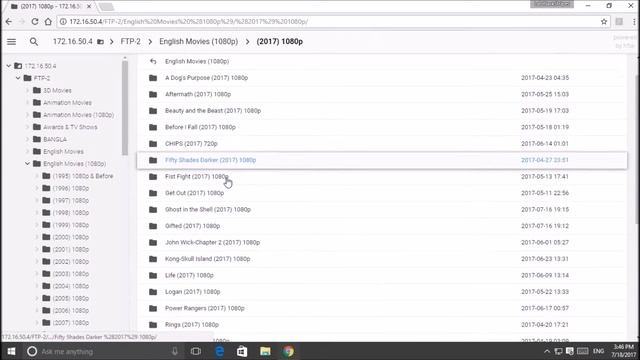Select Animation Movies (1080p) in sidebar
Screen dimensions: 640x360
coord(78,115)
